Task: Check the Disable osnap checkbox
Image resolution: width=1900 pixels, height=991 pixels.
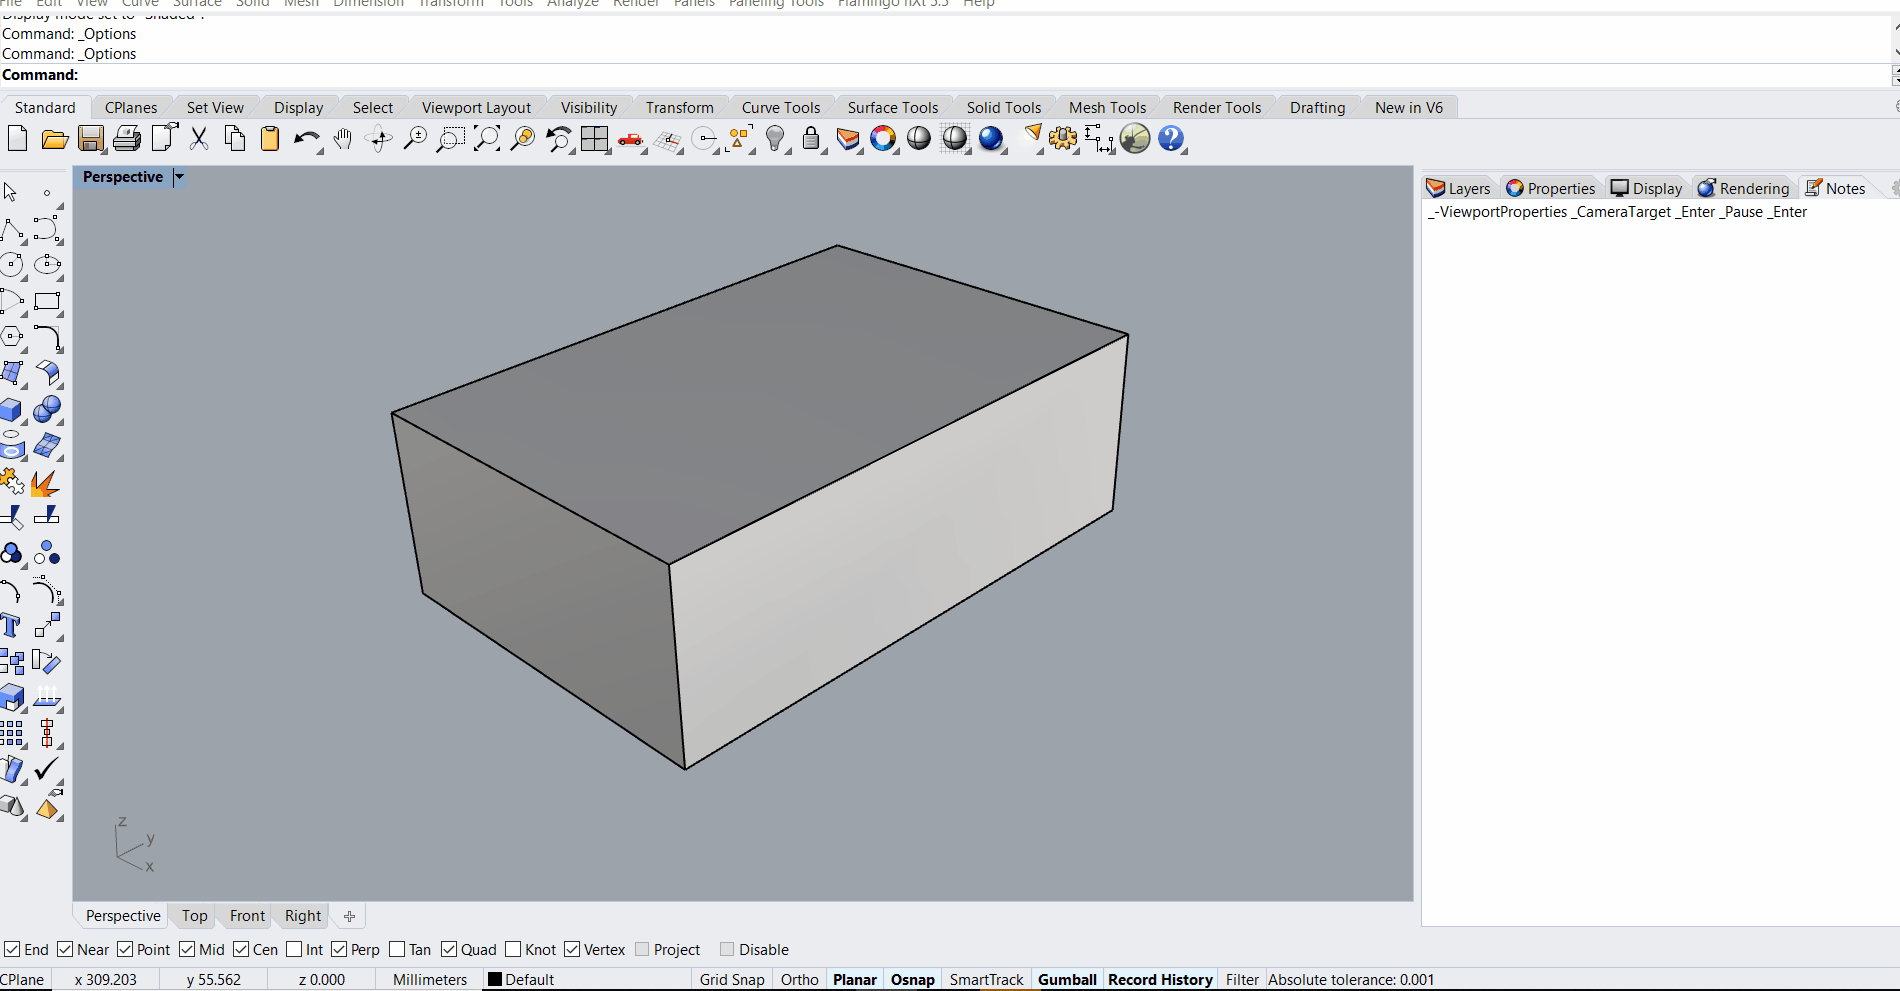Action: [x=727, y=949]
